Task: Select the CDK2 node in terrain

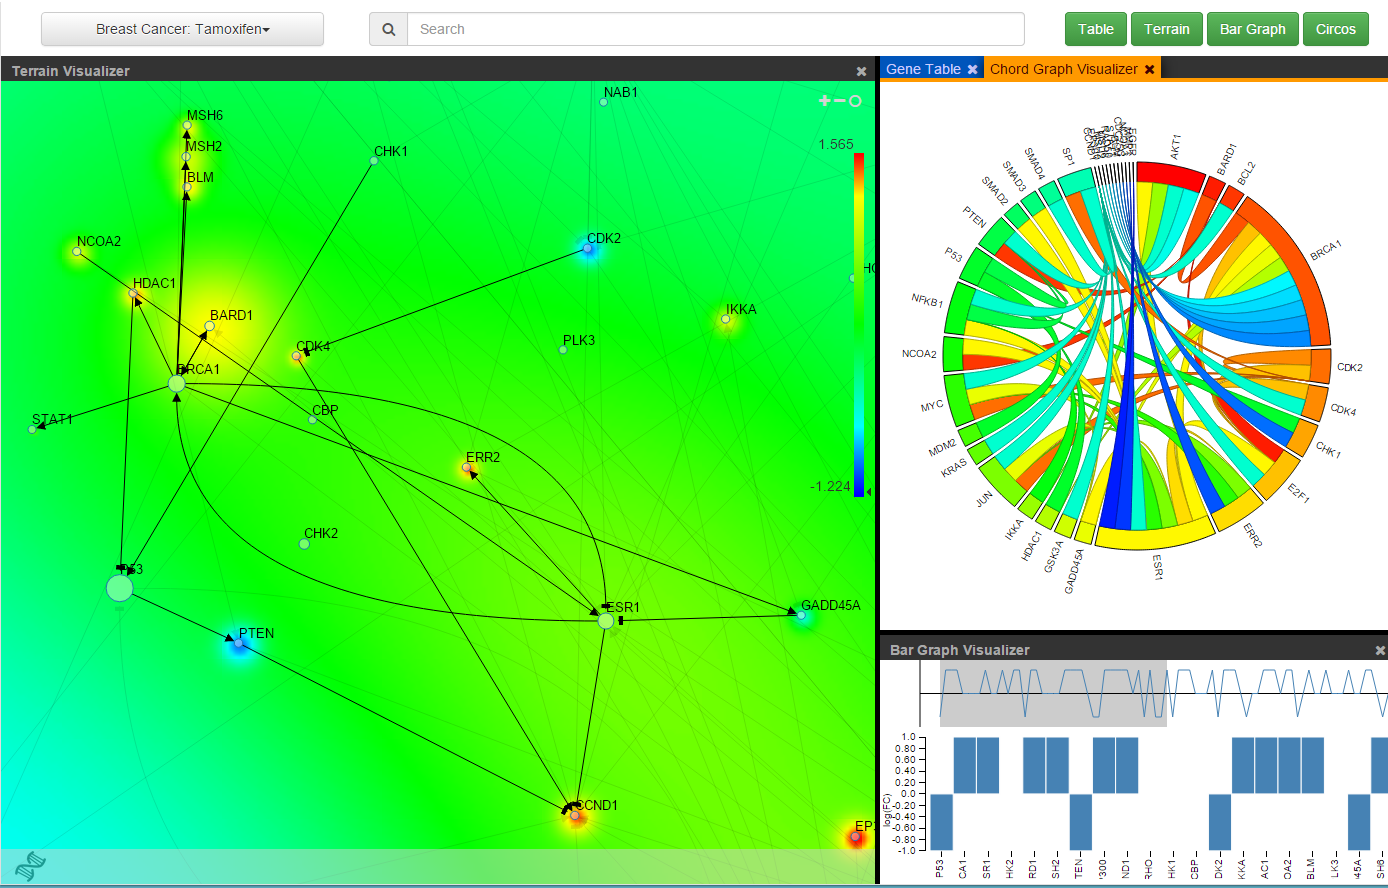Action: pyautogui.click(x=588, y=248)
